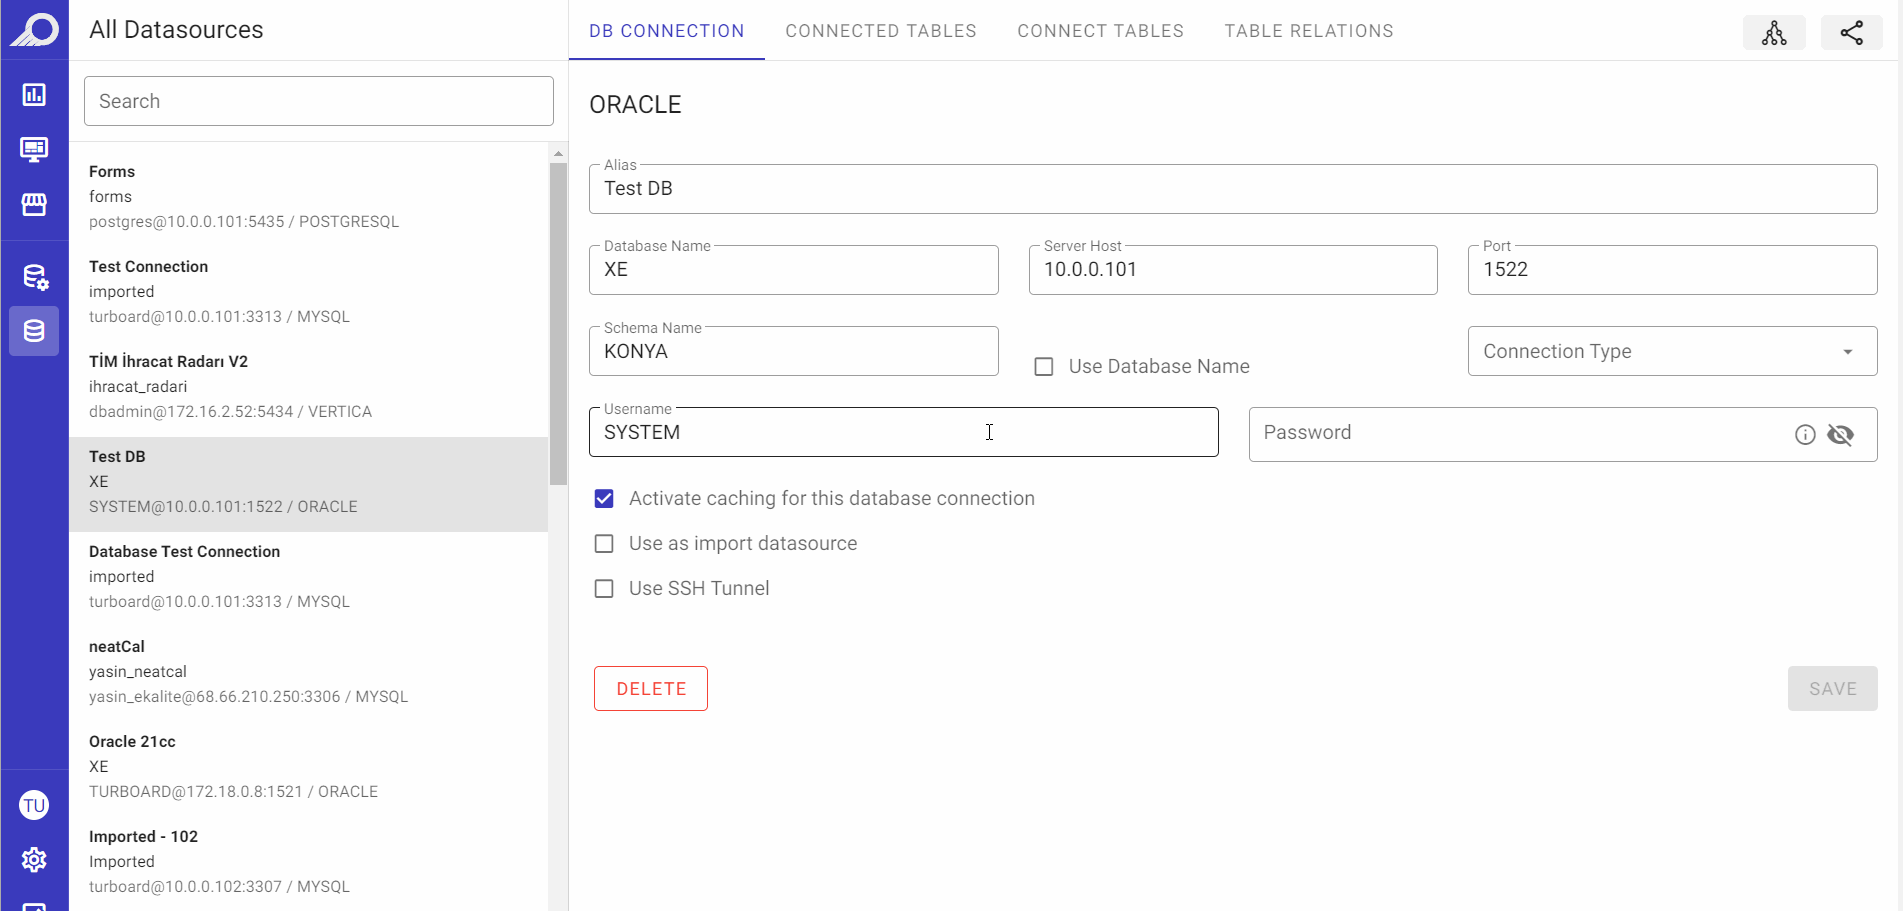This screenshot has height=911, width=1903.
Task: Select the TİM İhracat Radarı V2 datasource
Action: point(309,387)
